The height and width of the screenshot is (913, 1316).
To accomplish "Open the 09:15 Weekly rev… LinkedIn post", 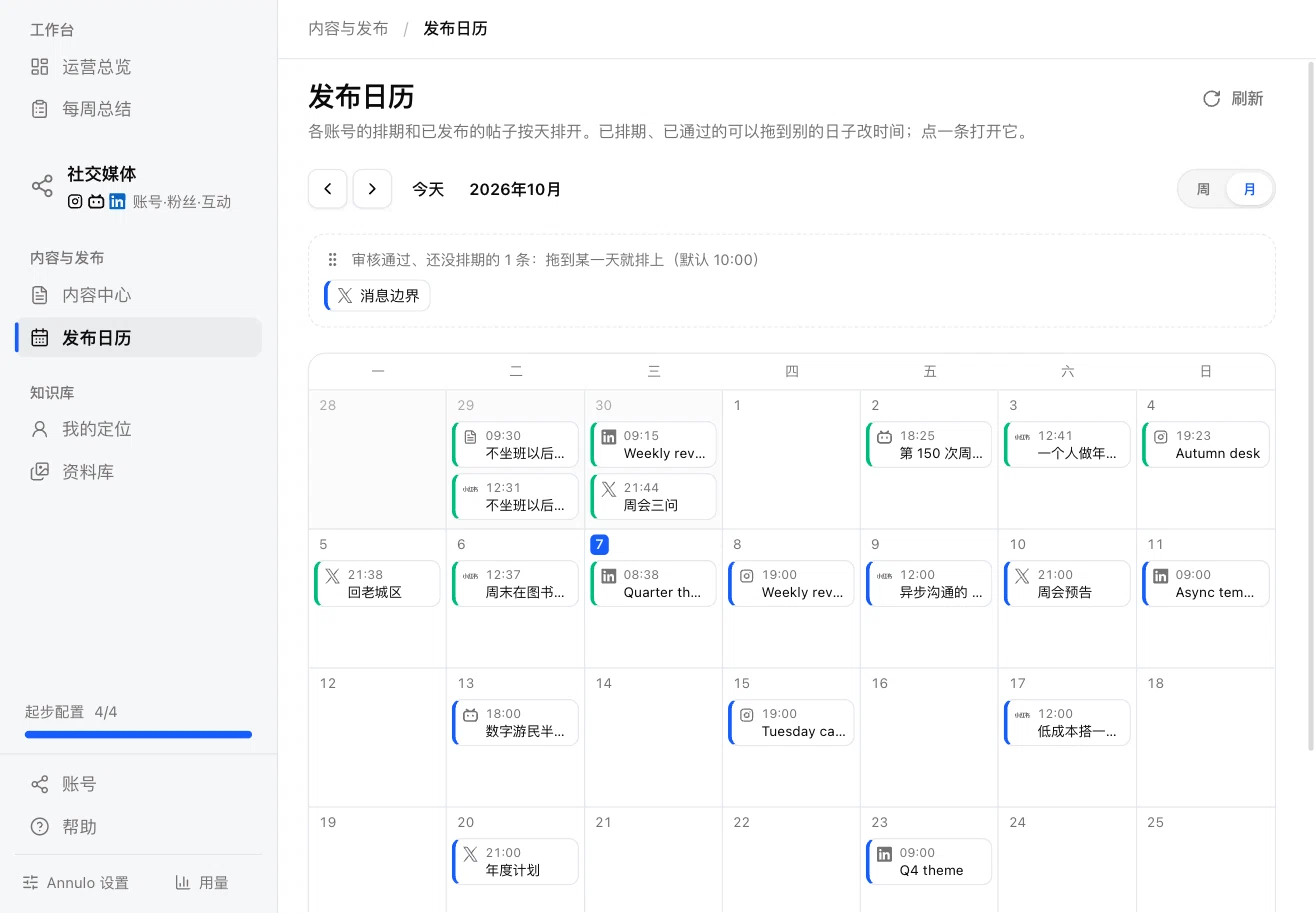I will (653, 444).
